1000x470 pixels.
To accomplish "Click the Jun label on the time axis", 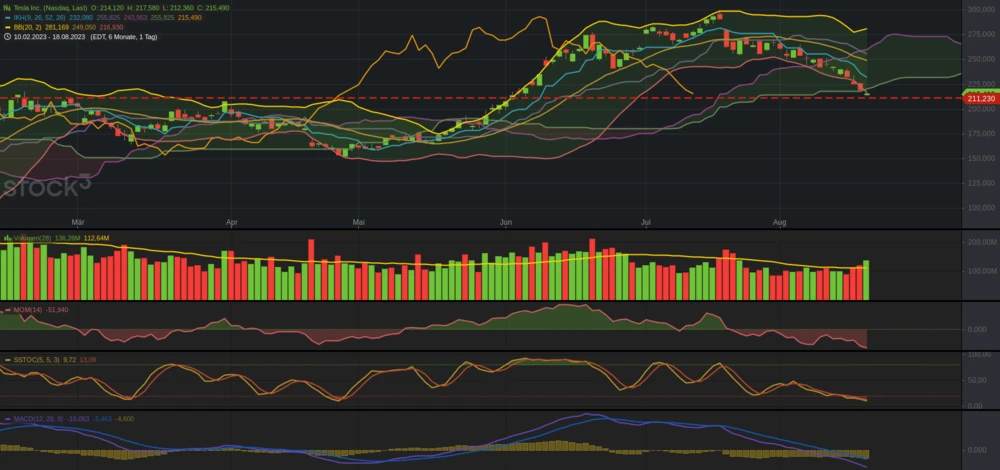I will (x=506, y=223).
